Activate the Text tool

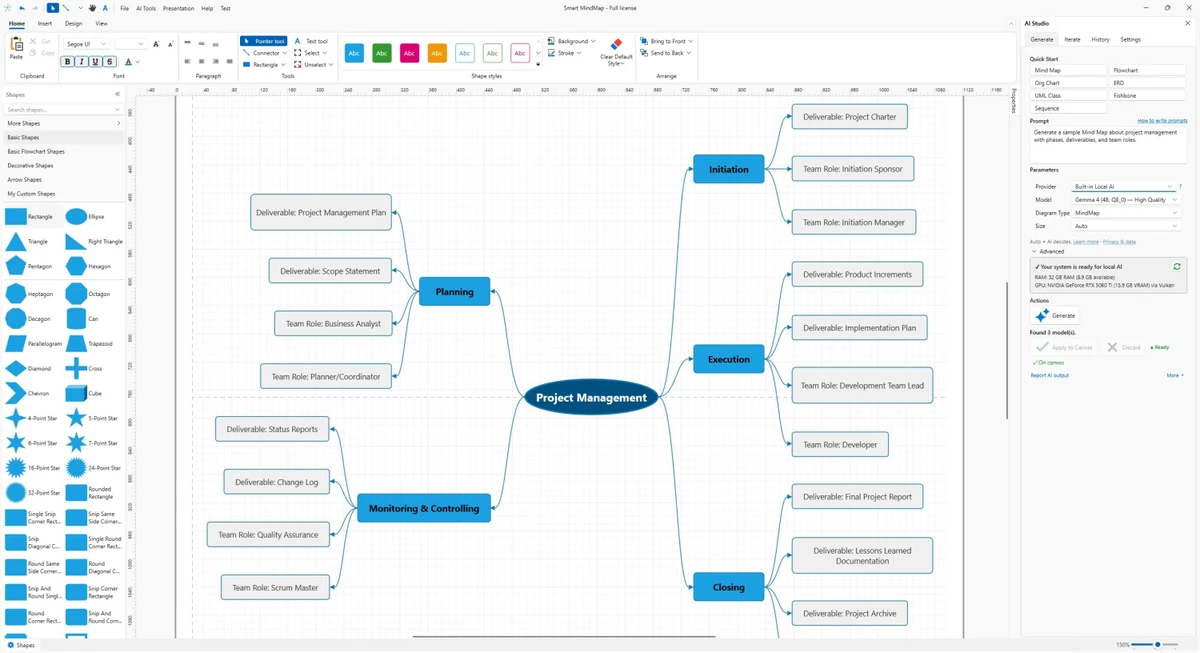[x=311, y=41]
